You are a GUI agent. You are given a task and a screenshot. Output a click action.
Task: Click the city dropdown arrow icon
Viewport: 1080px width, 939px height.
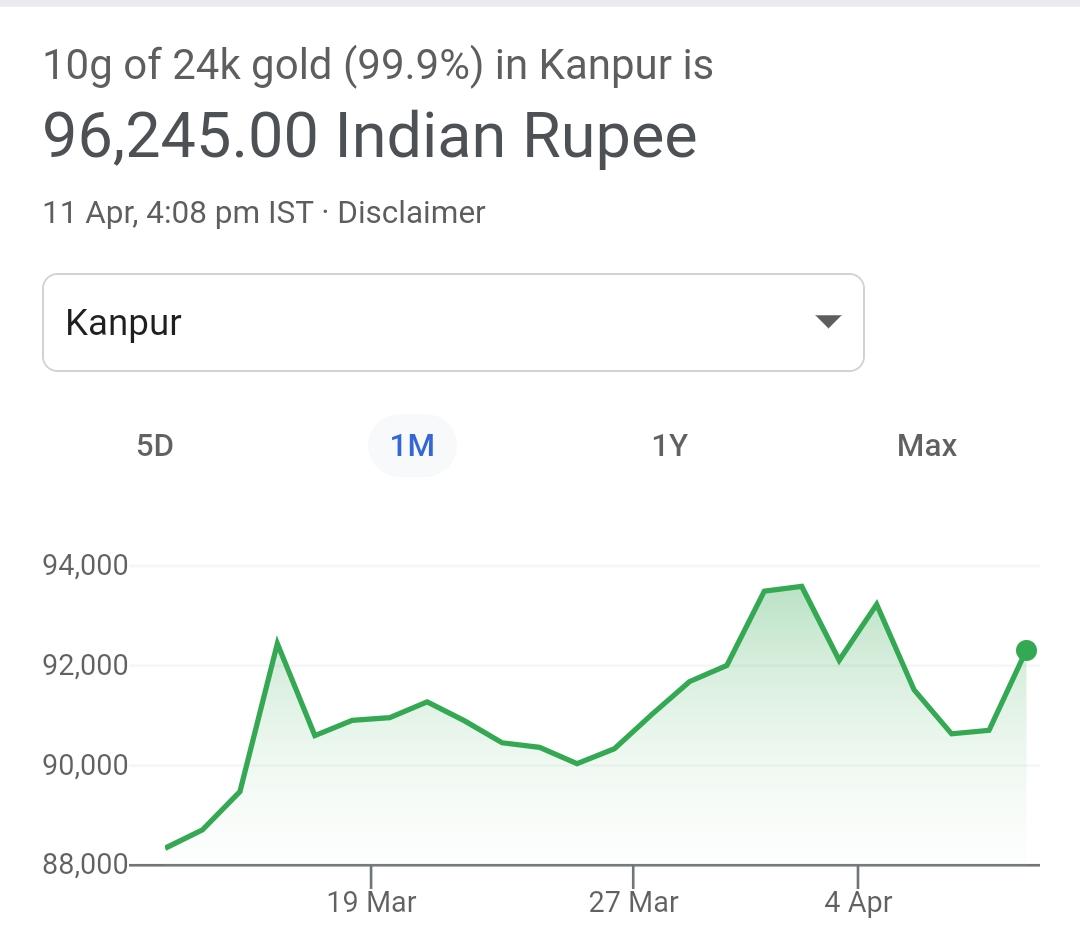tap(827, 322)
